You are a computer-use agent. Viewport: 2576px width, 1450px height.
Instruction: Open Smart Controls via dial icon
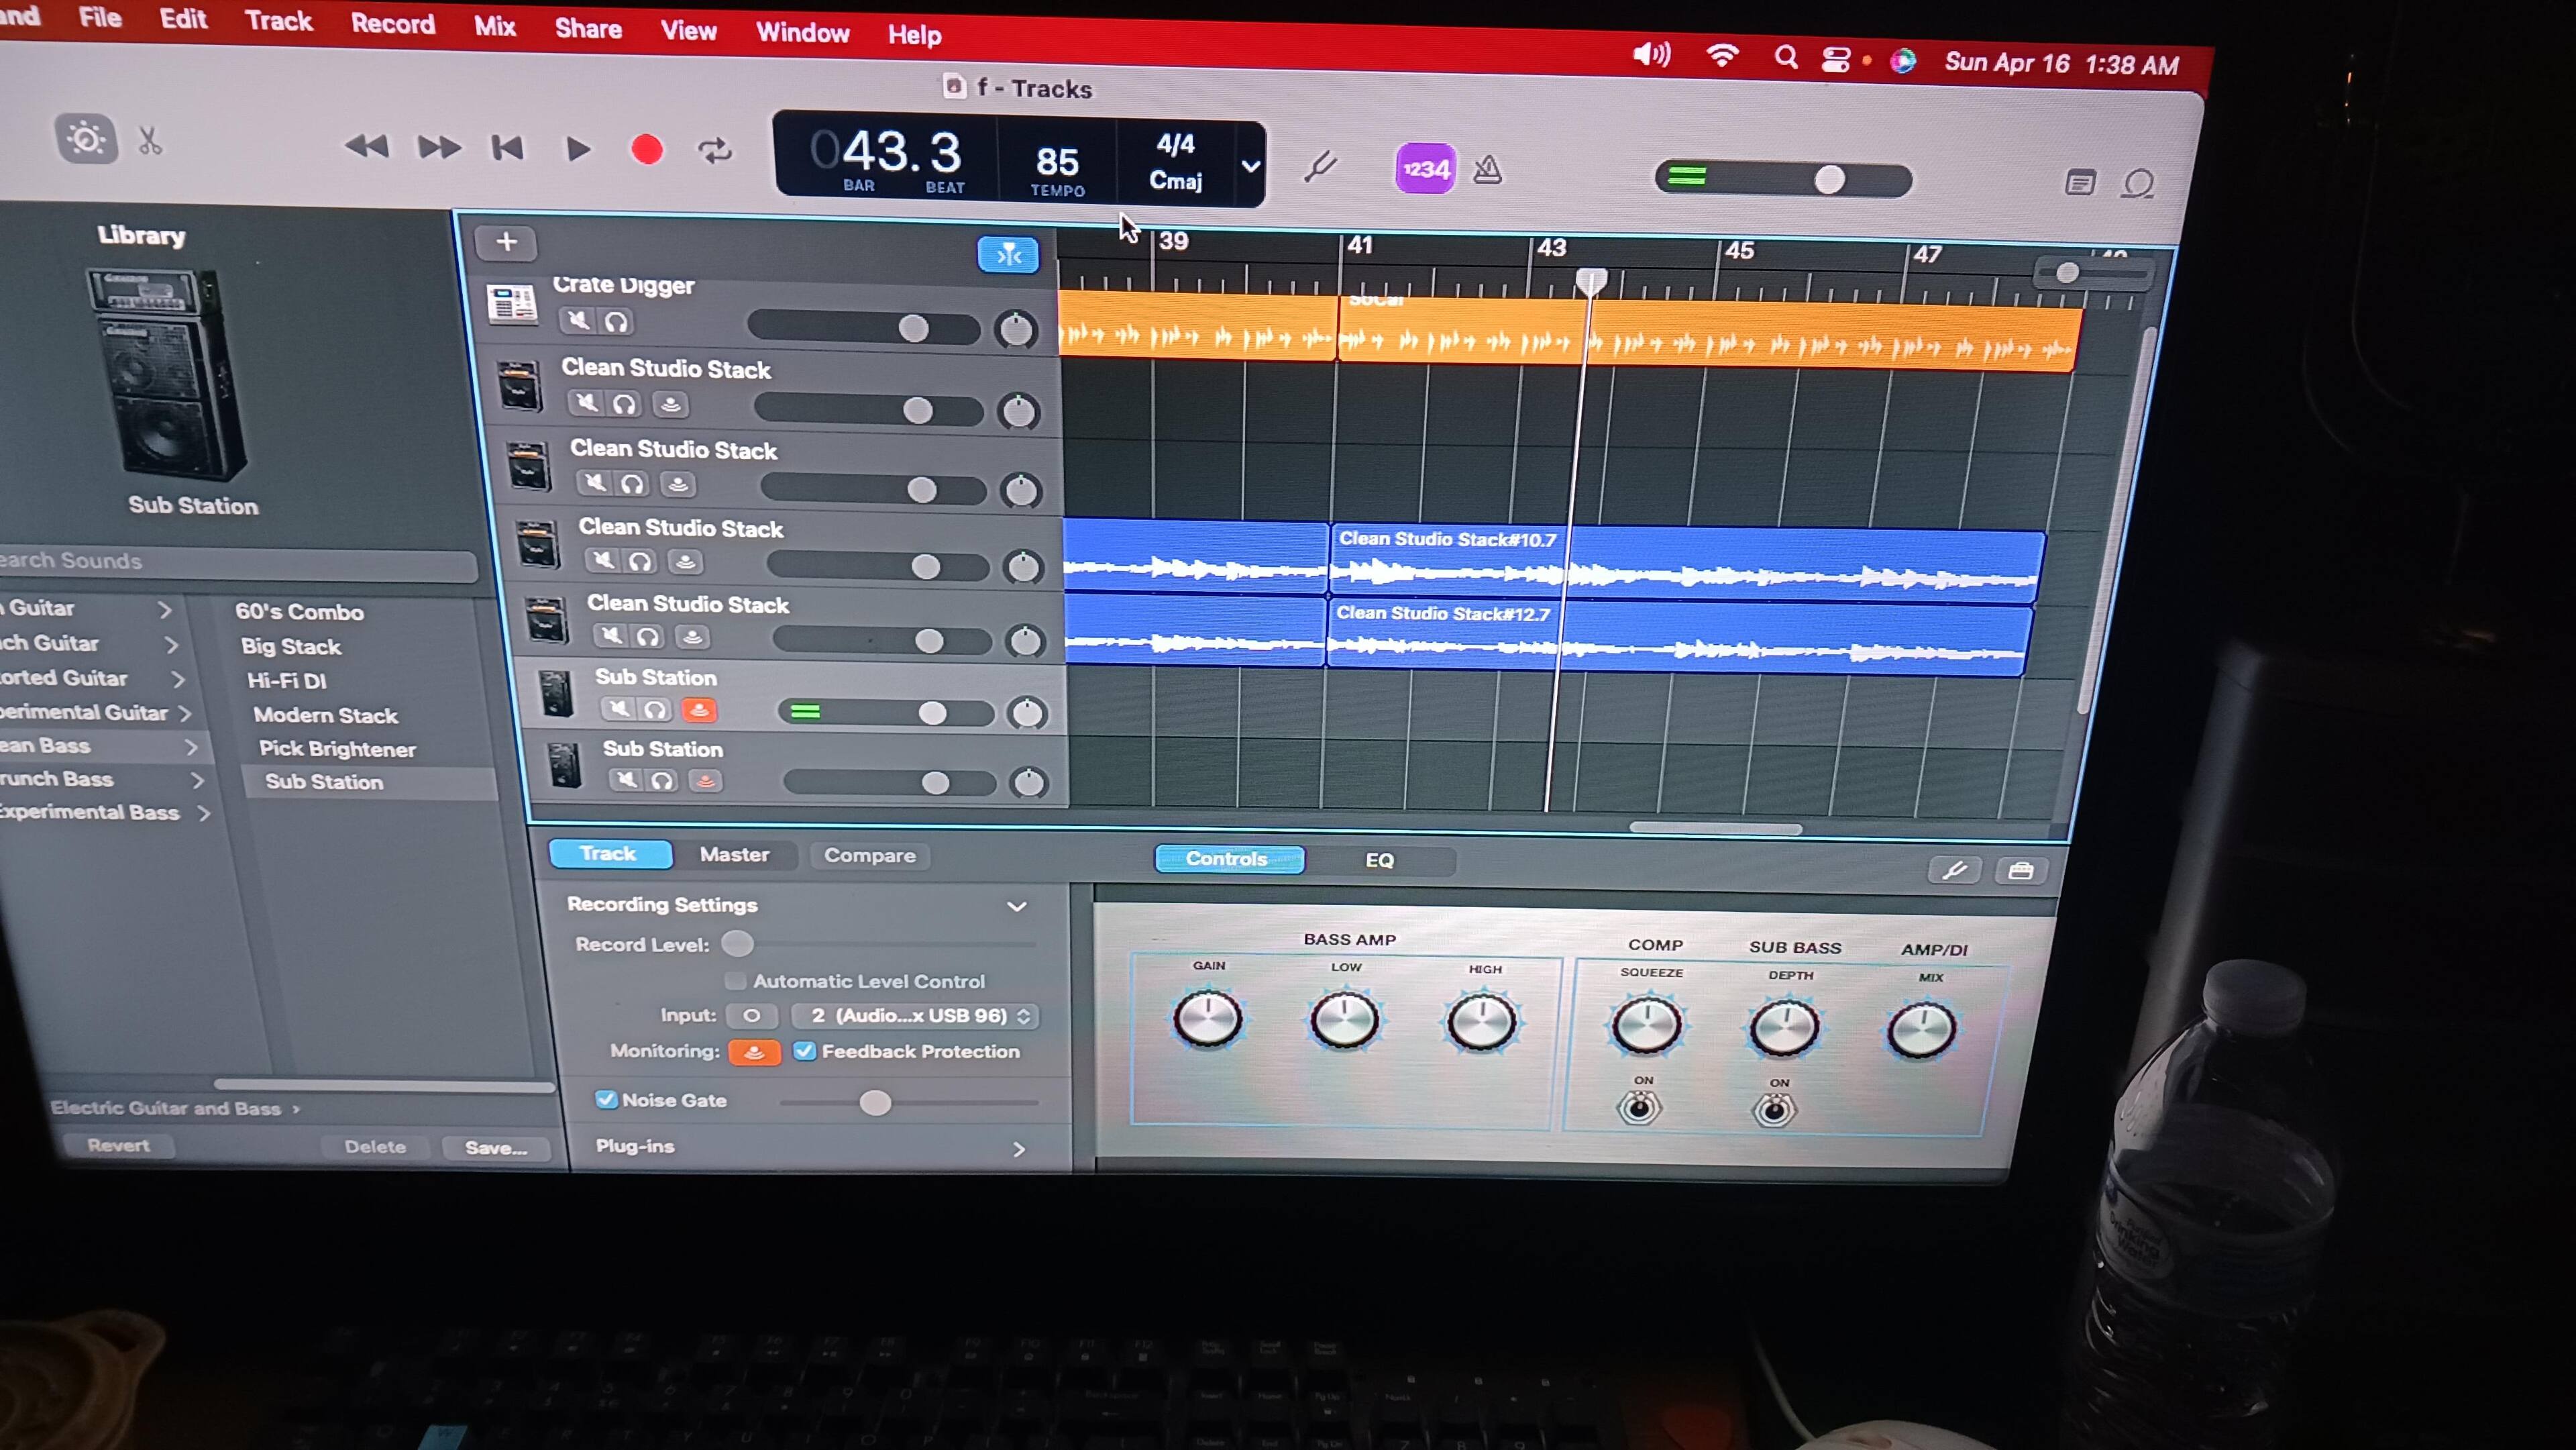[x=86, y=139]
